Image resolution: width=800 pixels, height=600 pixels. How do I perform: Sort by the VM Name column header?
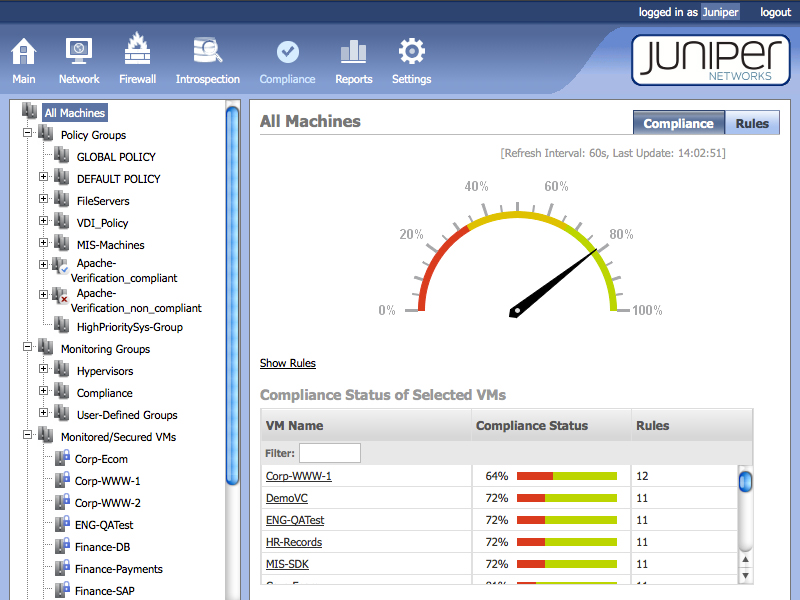(x=366, y=426)
